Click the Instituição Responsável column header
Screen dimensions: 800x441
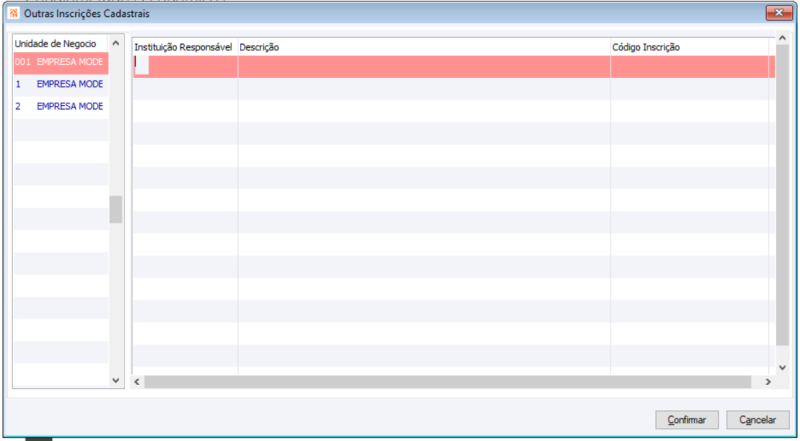coord(184,47)
